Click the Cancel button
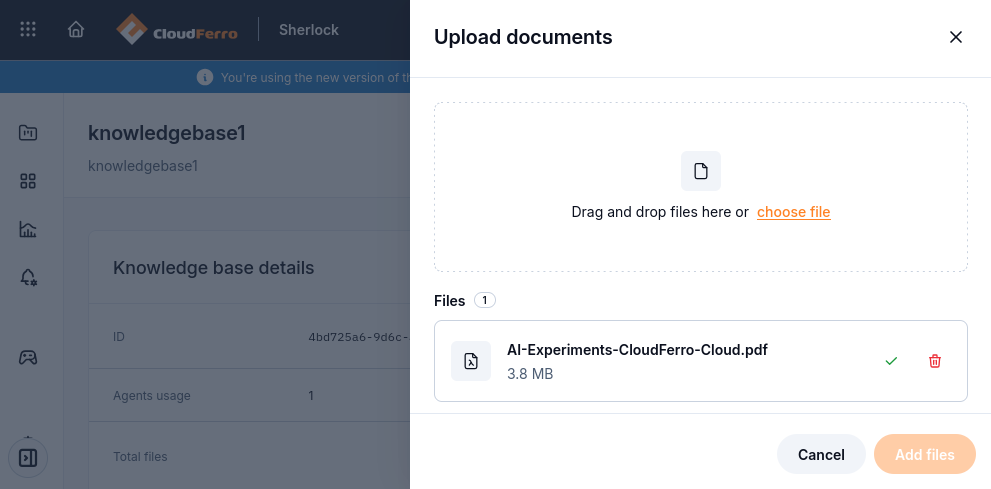The width and height of the screenshot is (991, 489). pyautogui.click(x=821, y=454)
